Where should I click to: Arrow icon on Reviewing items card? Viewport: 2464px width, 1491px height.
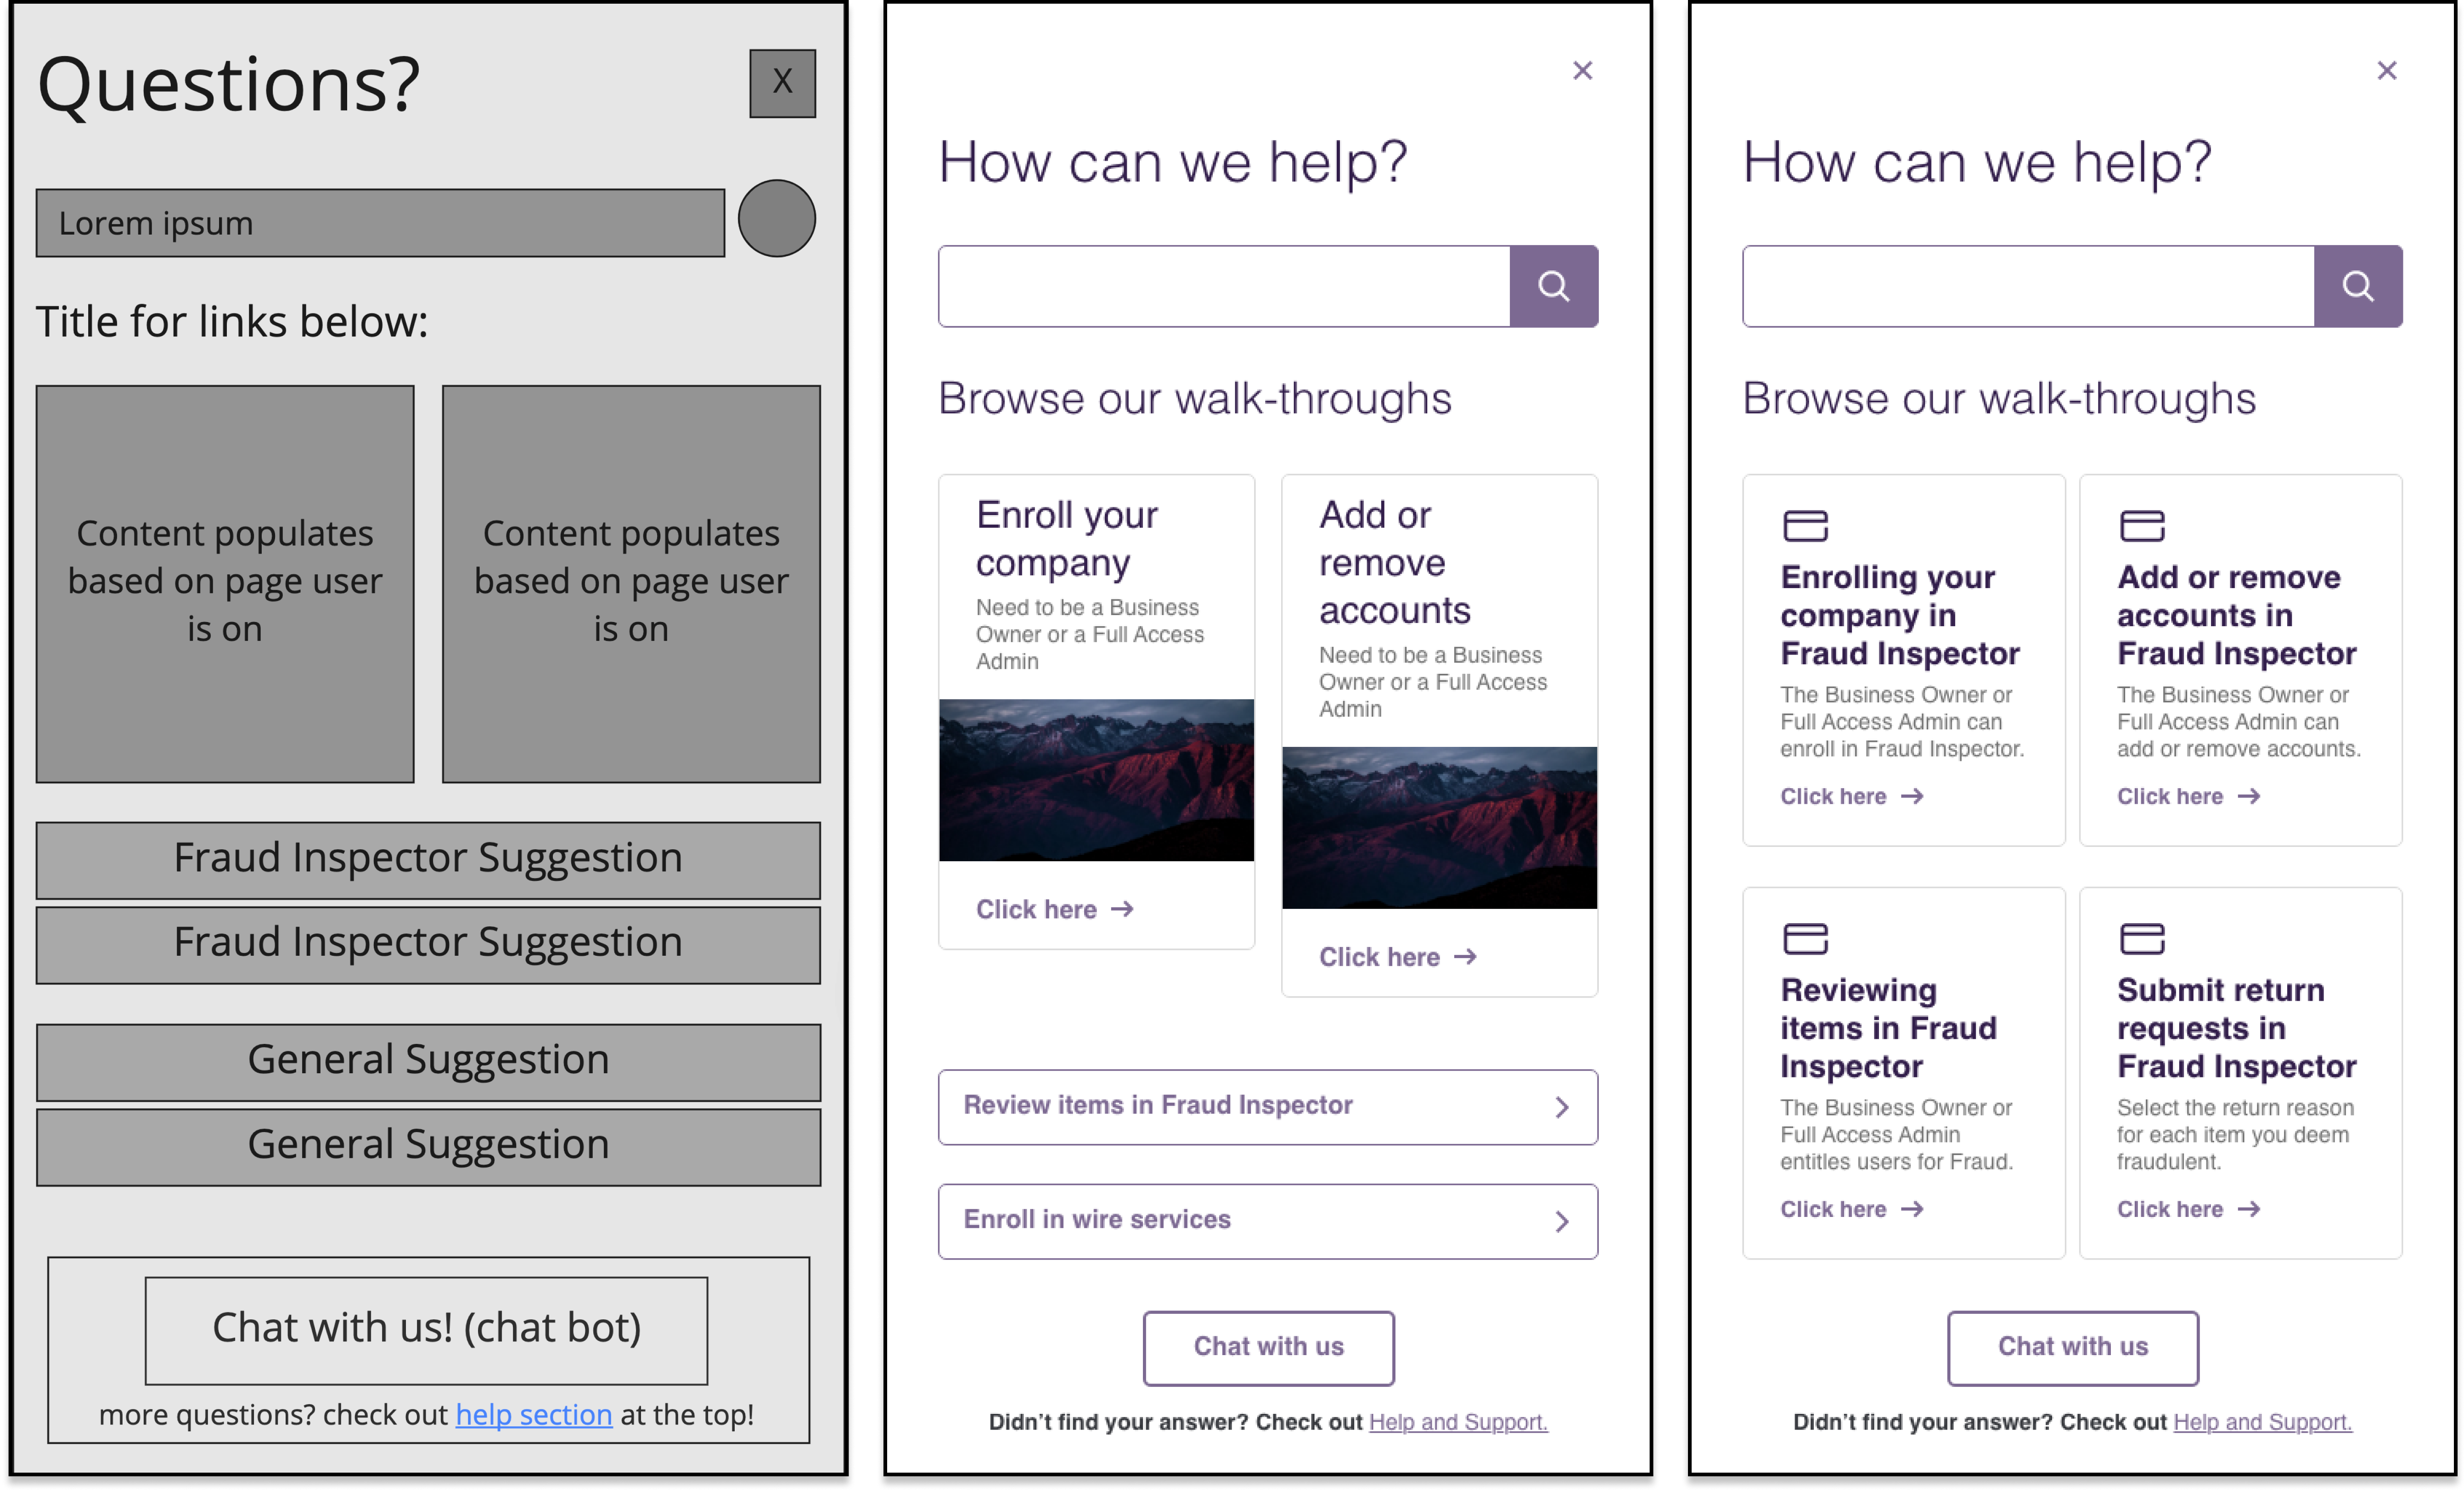1913,1209
